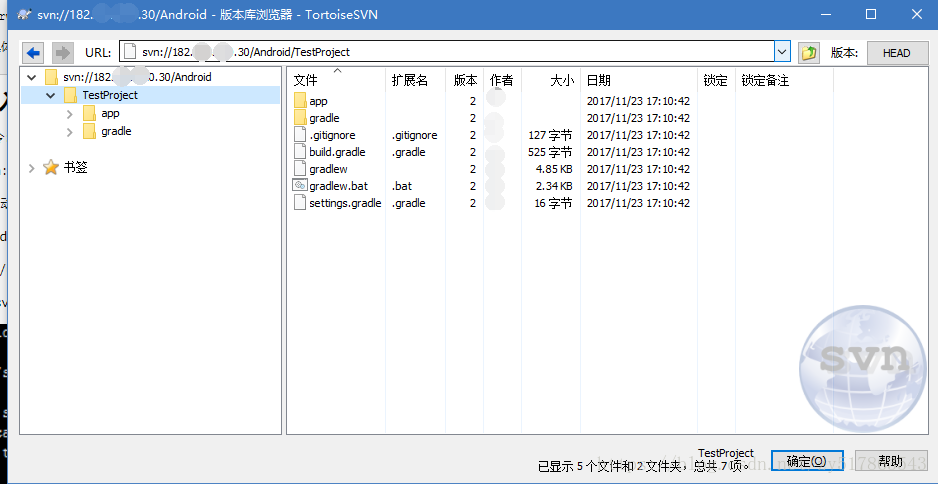Image resolution: width=938 pixels, height=484 pixels.
Task: Click the build.gradle file icon
Action: [x=300, y=151]
